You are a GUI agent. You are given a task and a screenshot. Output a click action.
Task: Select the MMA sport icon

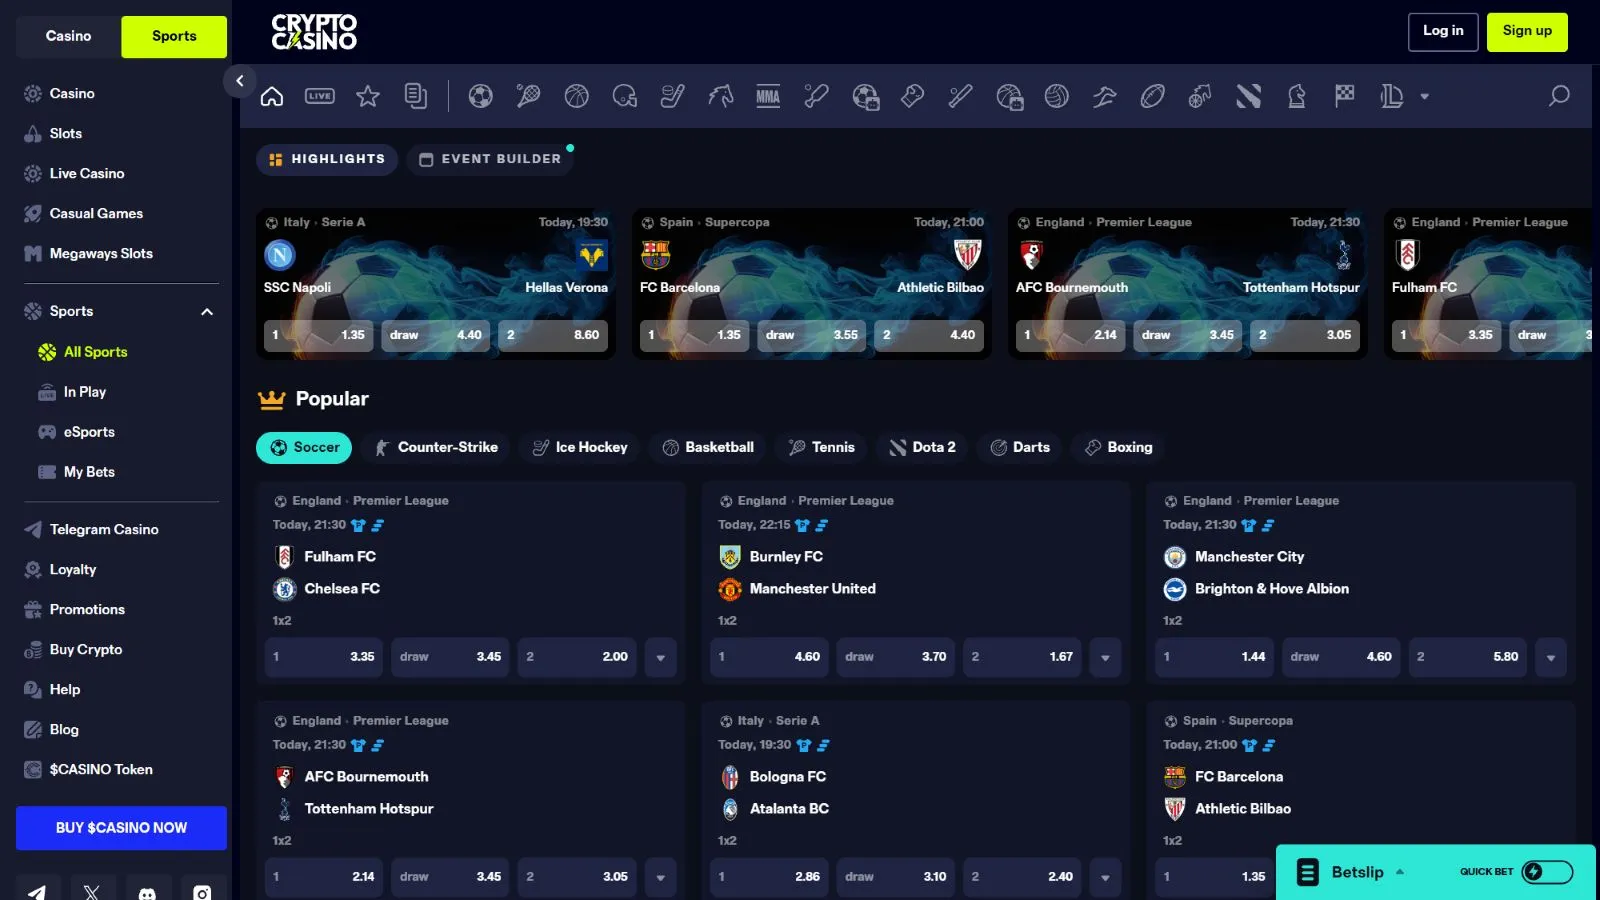768,96
